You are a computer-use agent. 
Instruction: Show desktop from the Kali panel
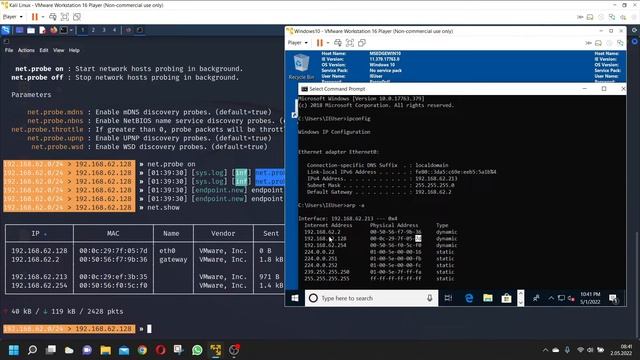(19, 30)
